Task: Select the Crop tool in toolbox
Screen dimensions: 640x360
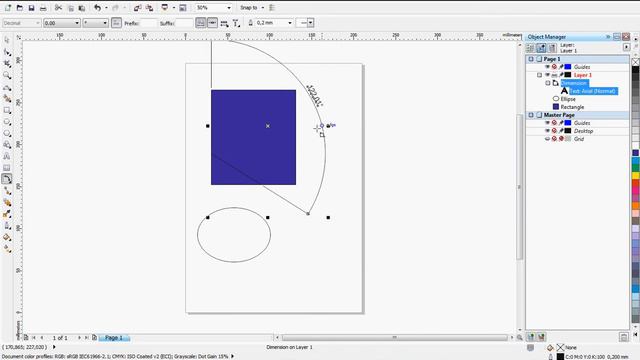Action: 7,64
